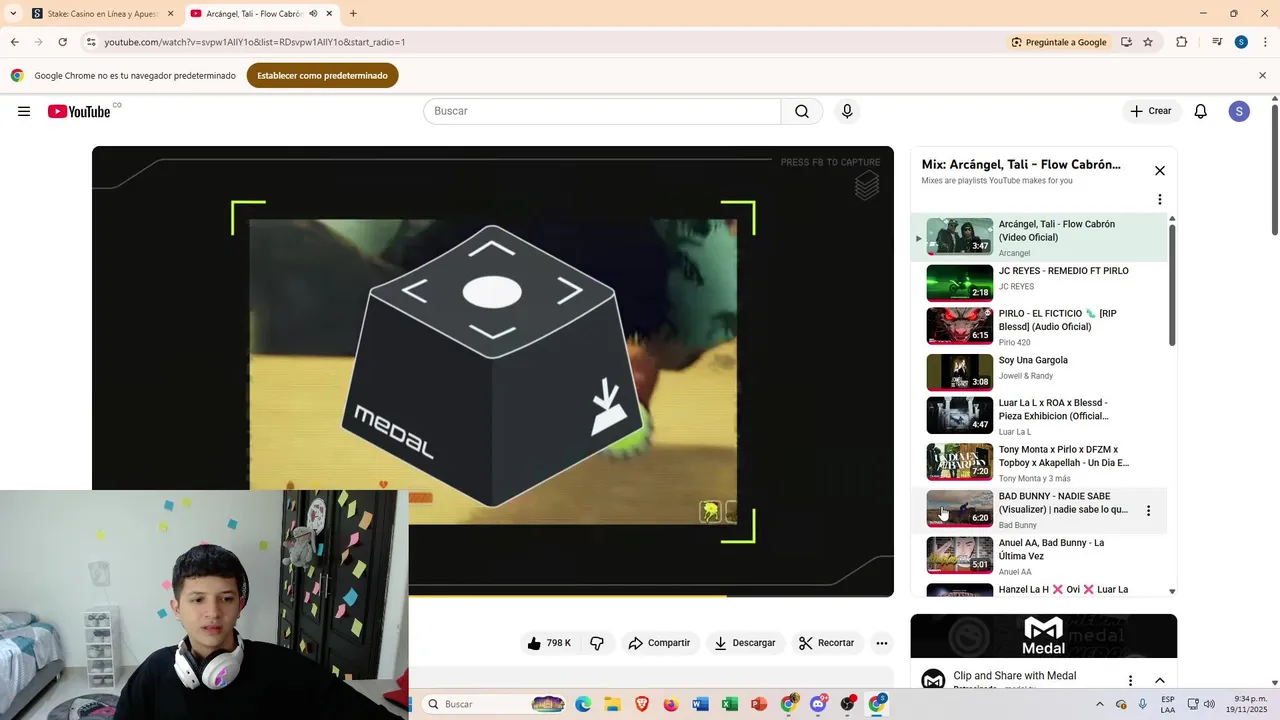This screenshot has width=1280, height=720.
Task: Bookmark this page with the star
Action: point(1148,42)
